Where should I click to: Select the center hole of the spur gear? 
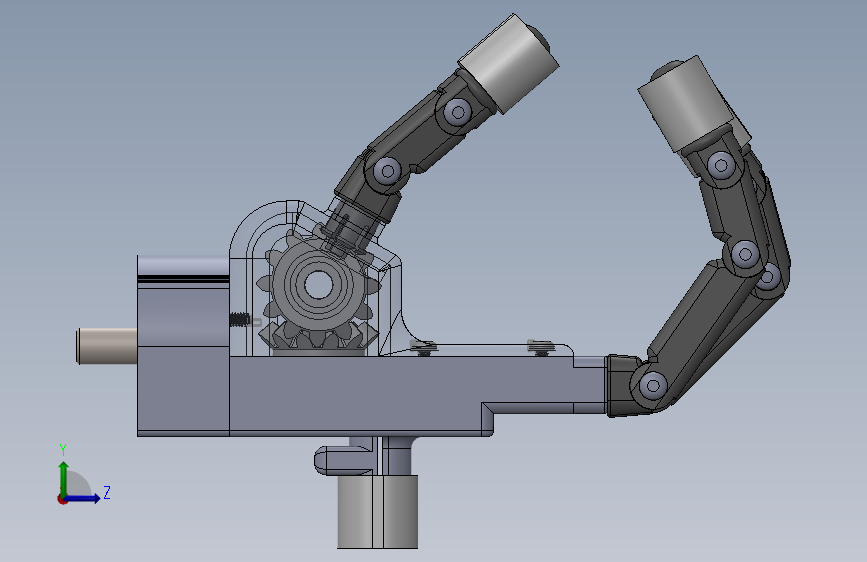click(x=318, y=285)
